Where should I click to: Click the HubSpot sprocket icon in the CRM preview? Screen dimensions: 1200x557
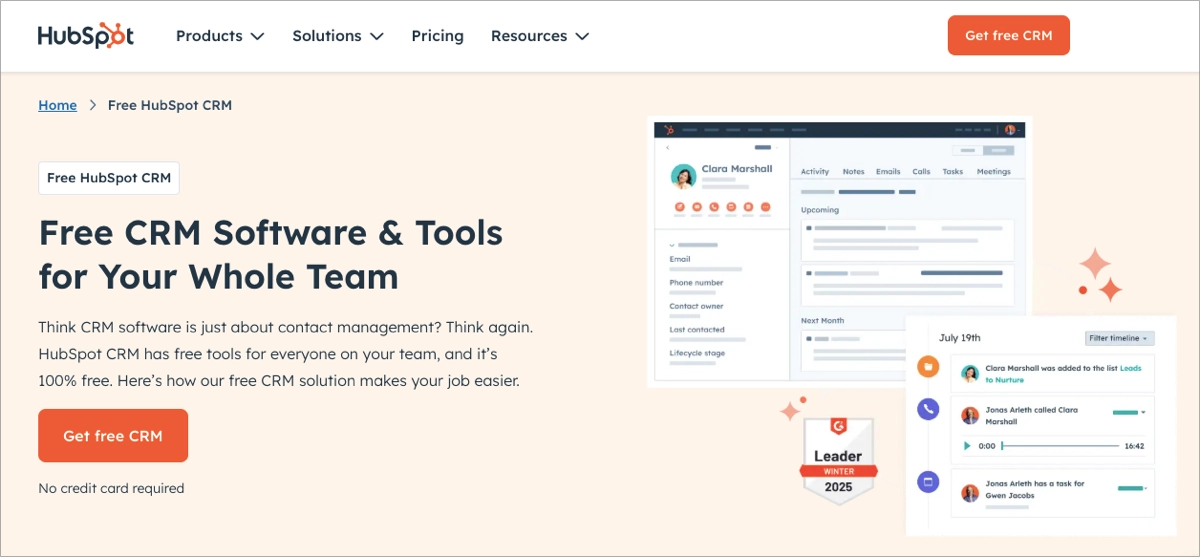click(669, 130)
